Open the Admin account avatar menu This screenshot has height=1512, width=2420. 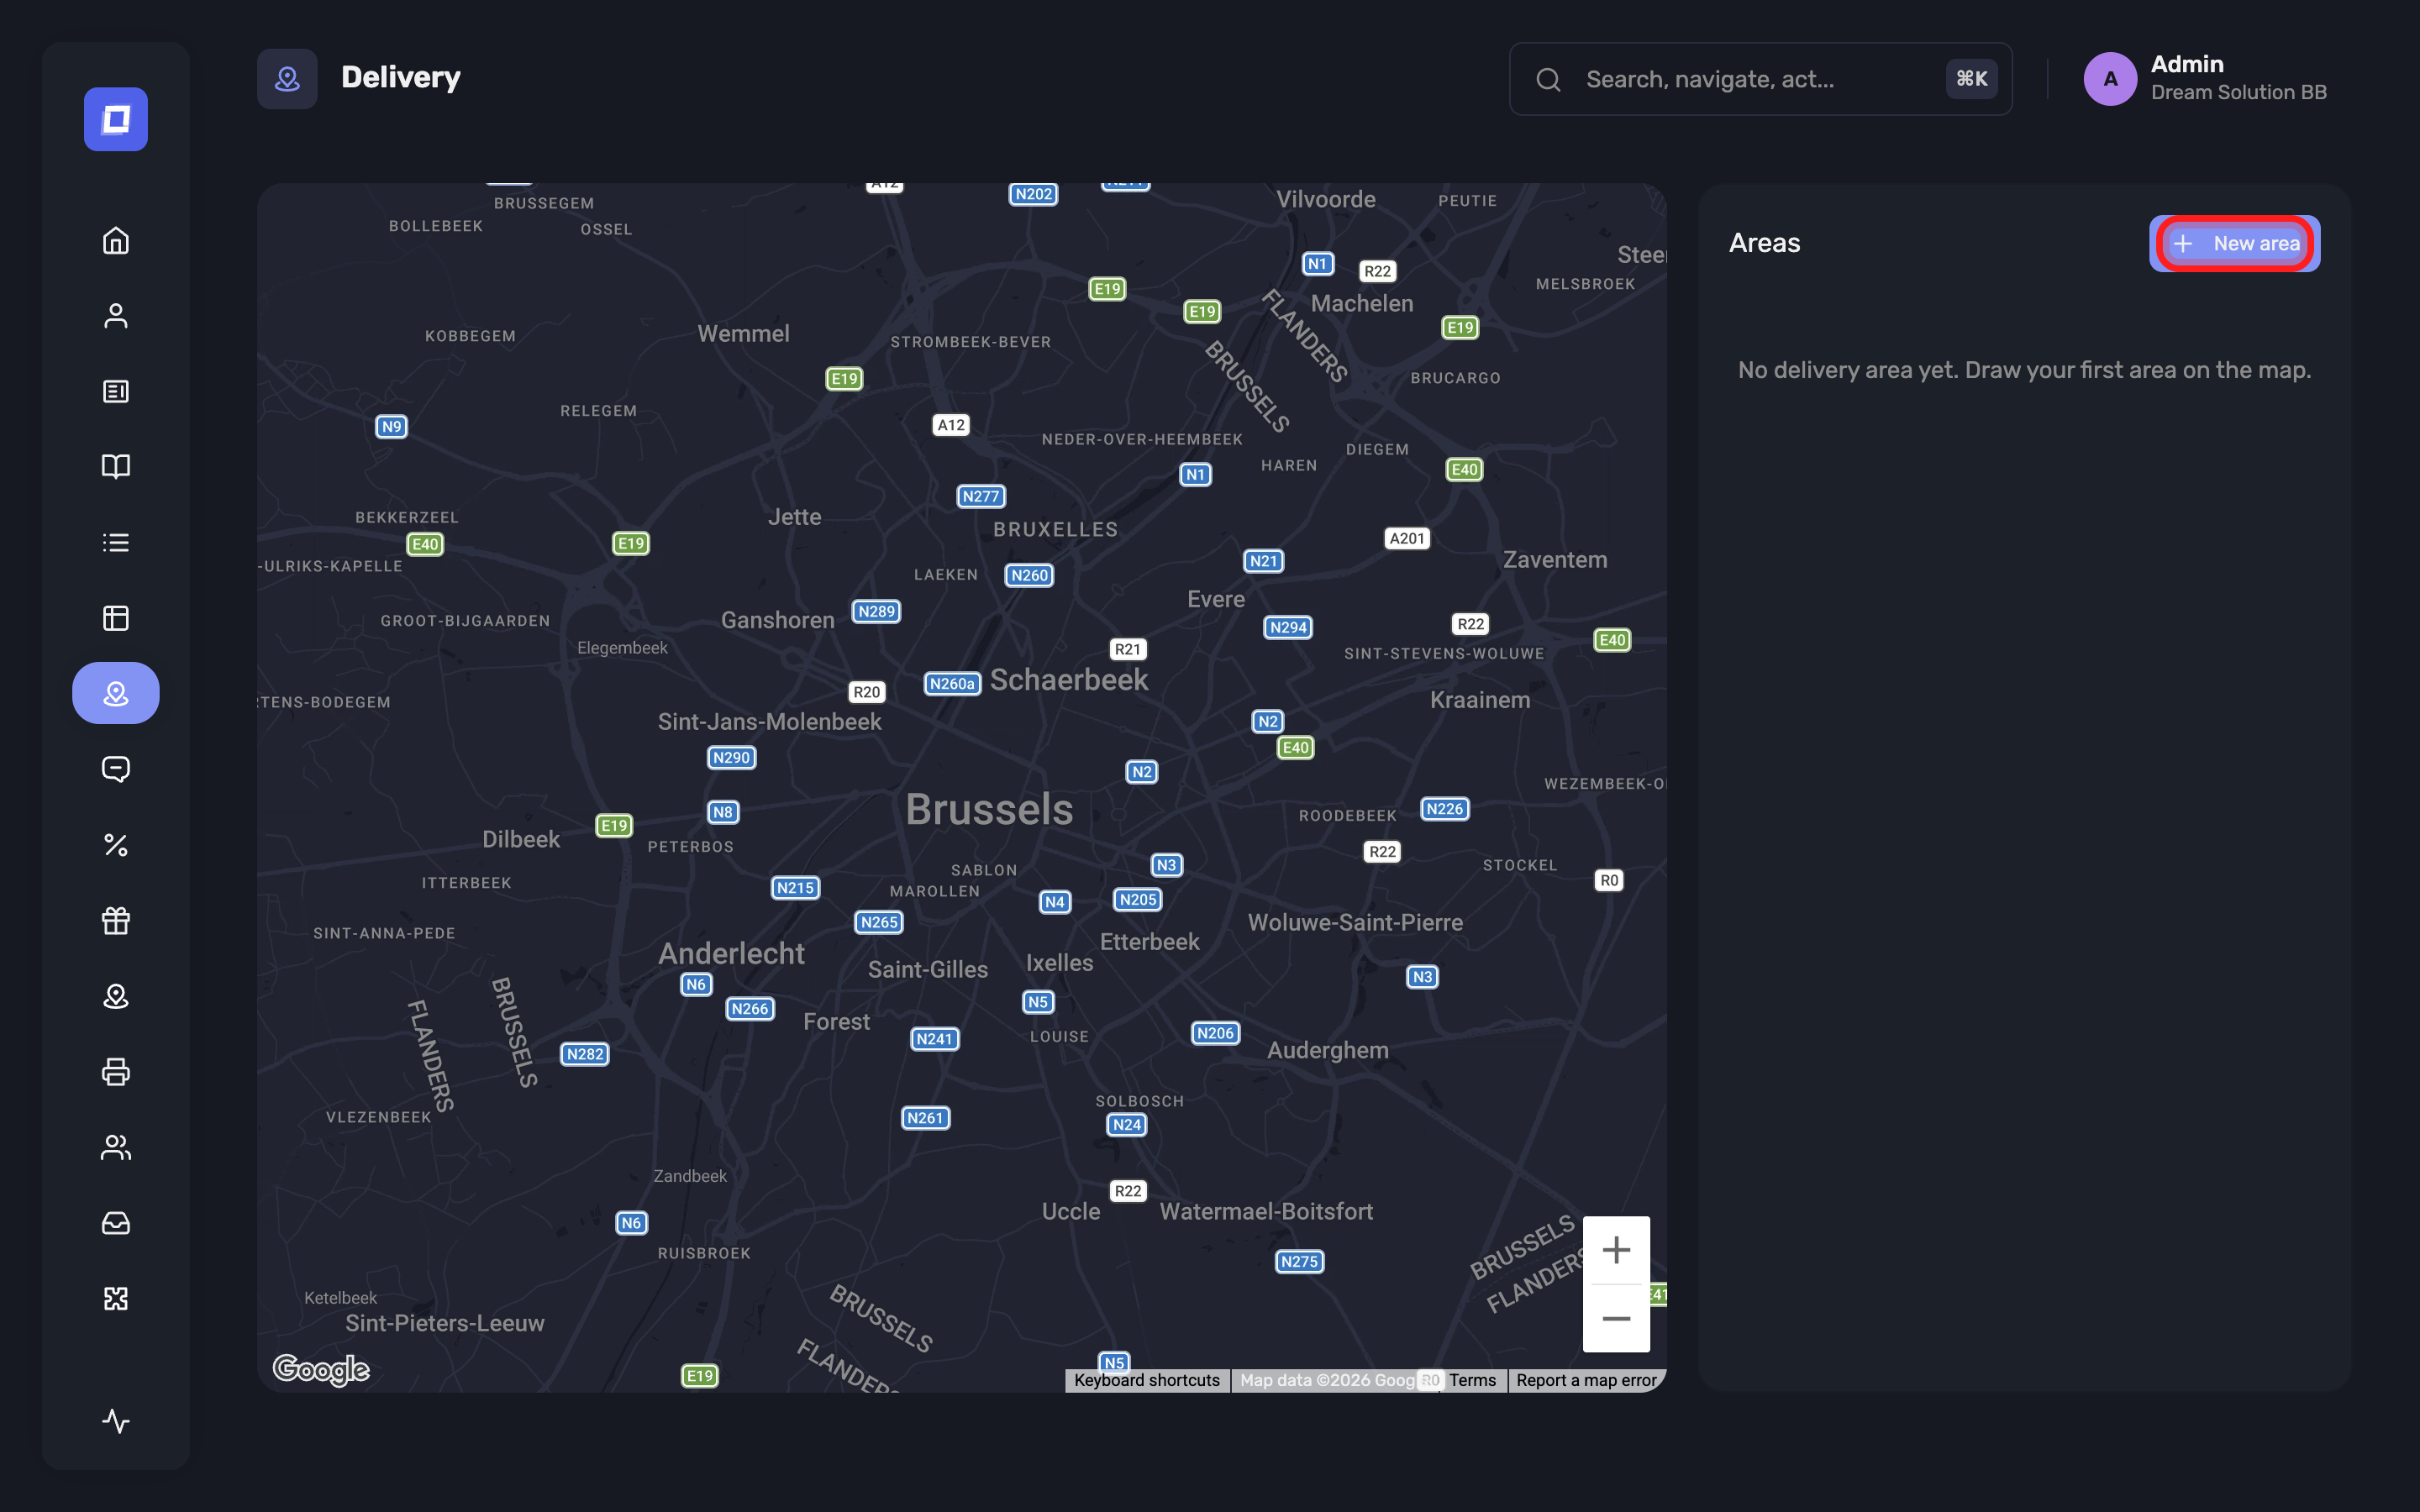click(2110, 79)
